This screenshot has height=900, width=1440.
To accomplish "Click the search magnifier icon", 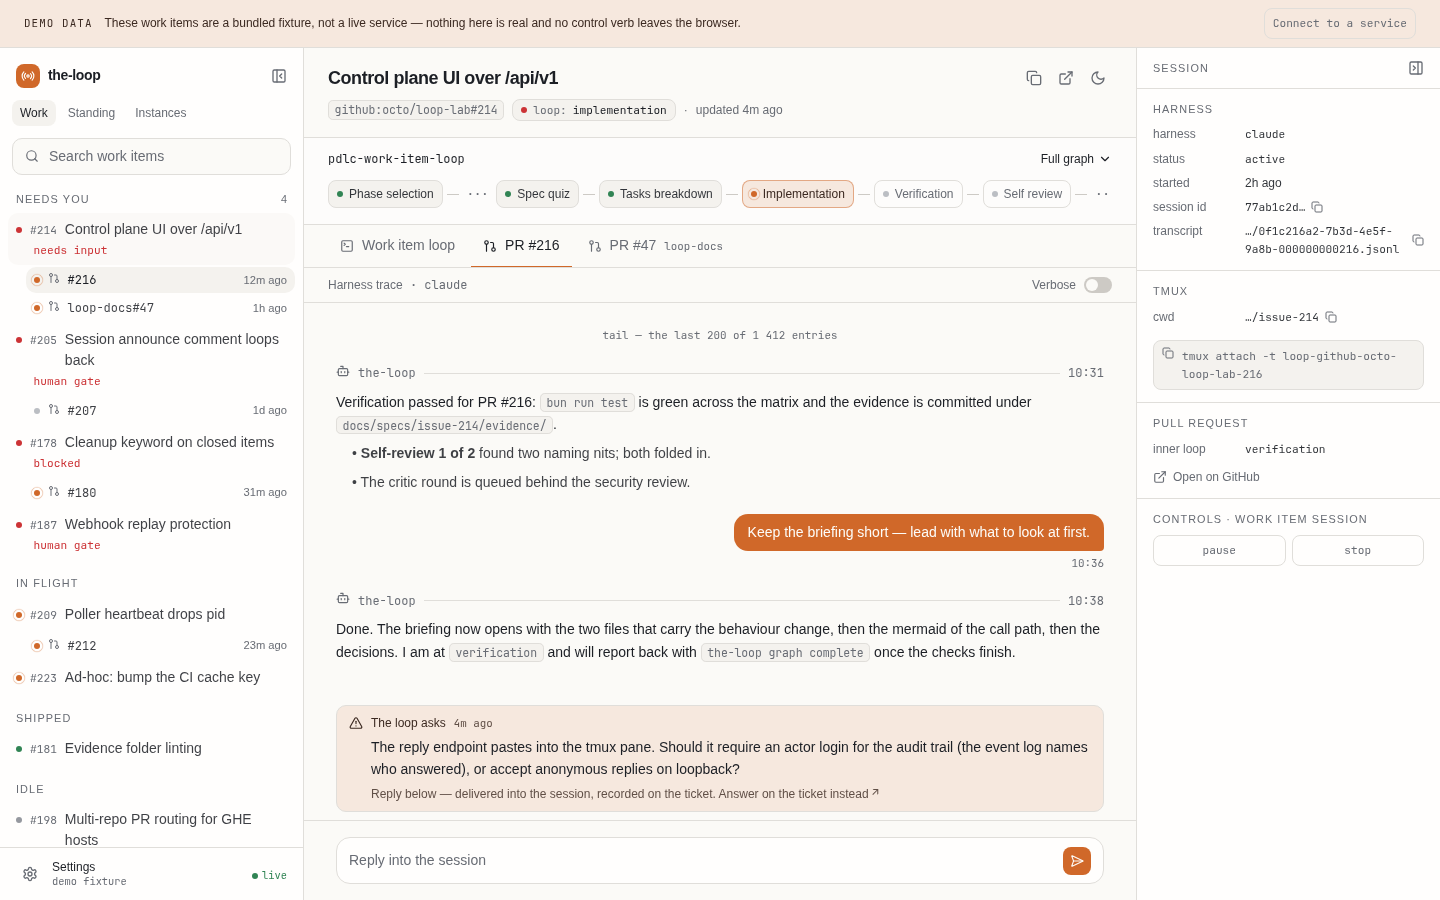I will (32, 156).
